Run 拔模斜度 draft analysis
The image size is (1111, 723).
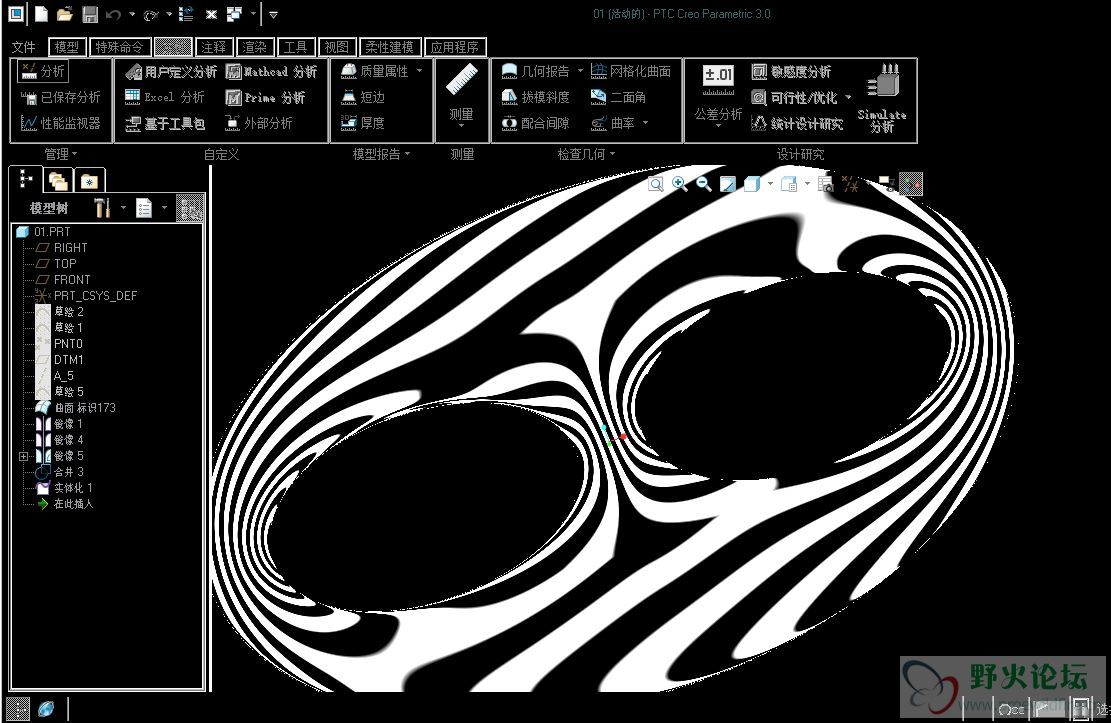tap(536, 97)
